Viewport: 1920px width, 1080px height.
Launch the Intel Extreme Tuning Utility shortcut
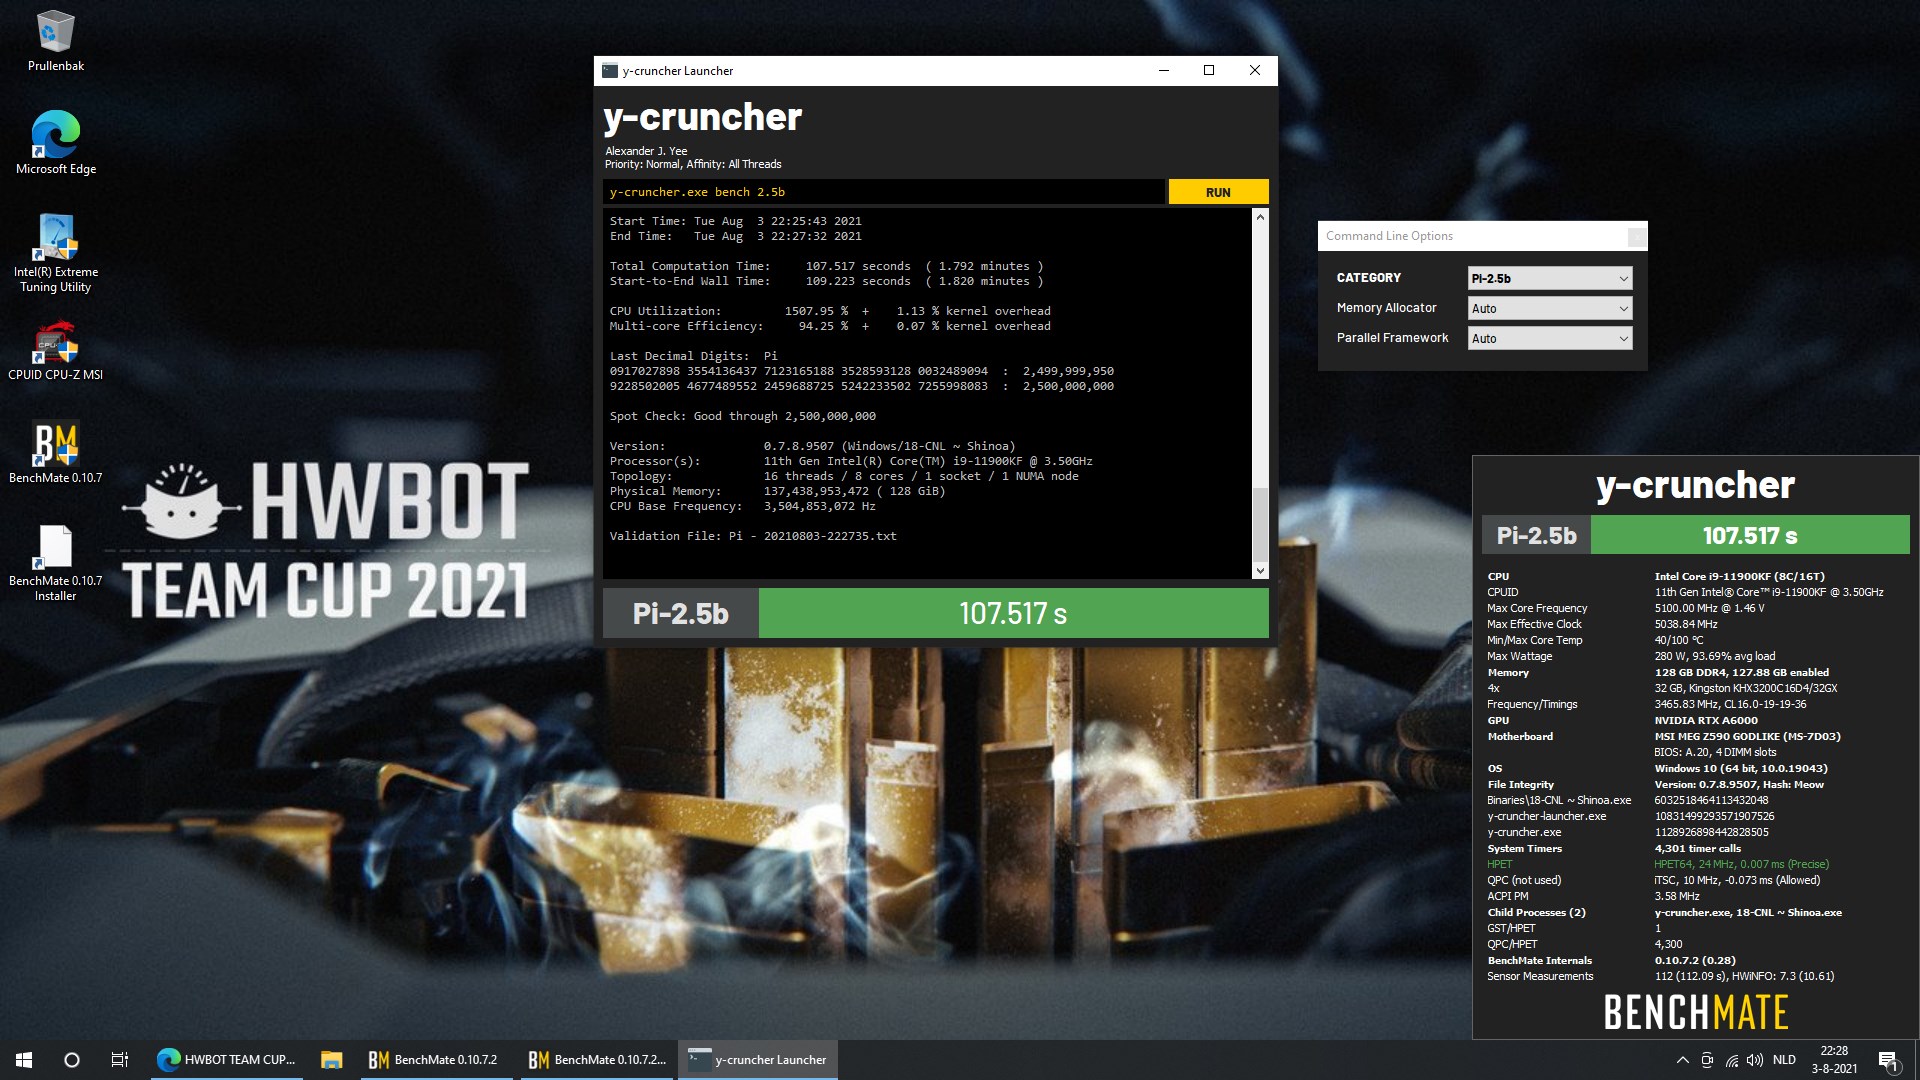click(55, 253)
